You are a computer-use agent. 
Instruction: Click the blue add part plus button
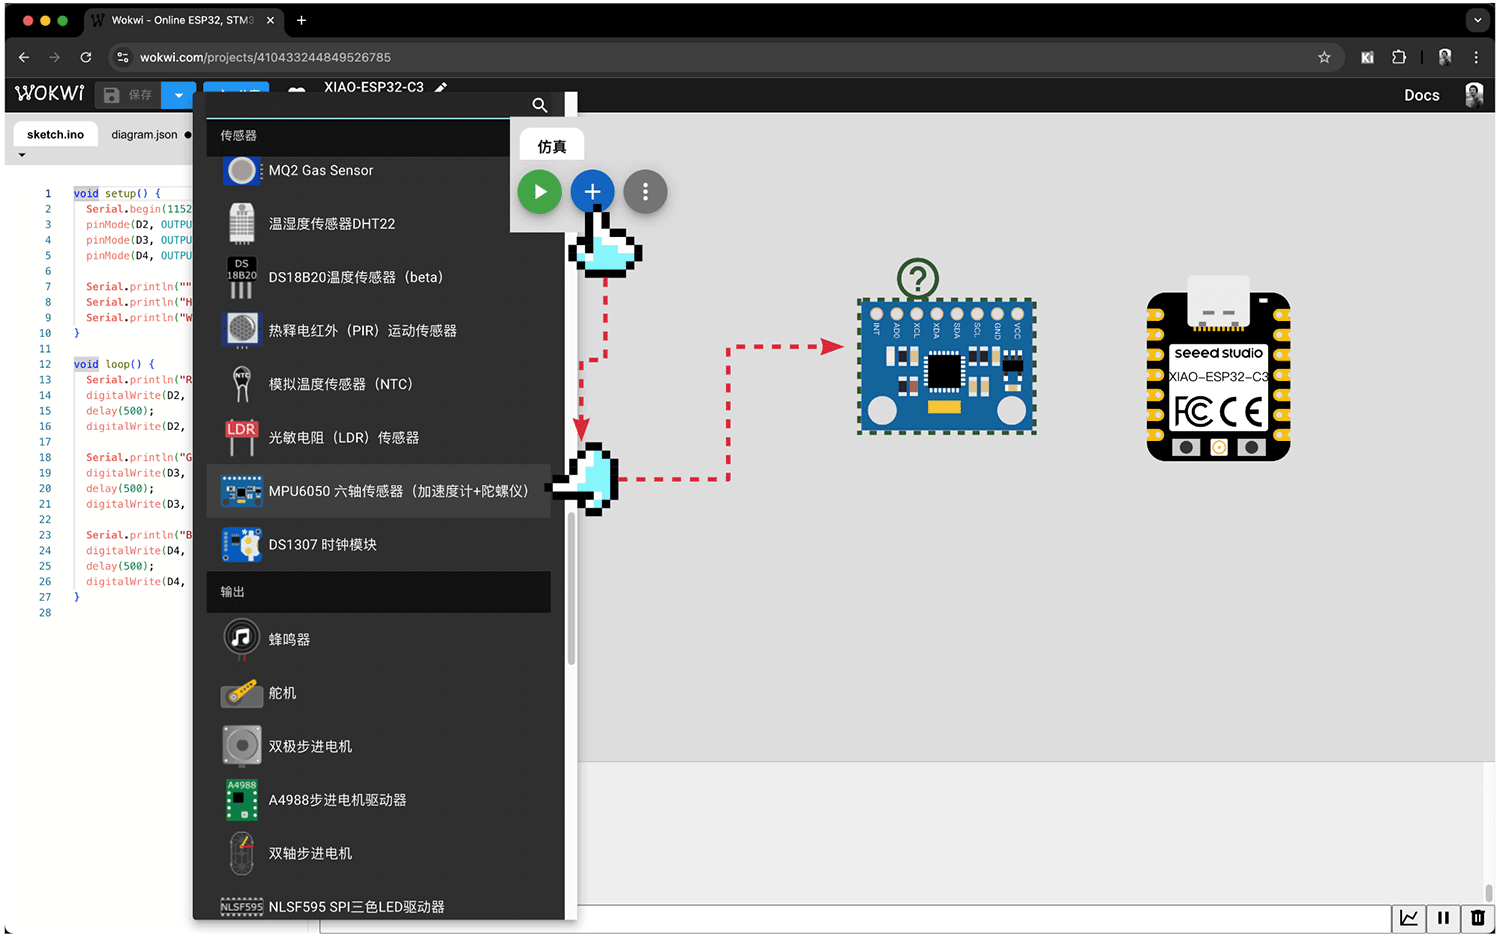tap(592, 191)
